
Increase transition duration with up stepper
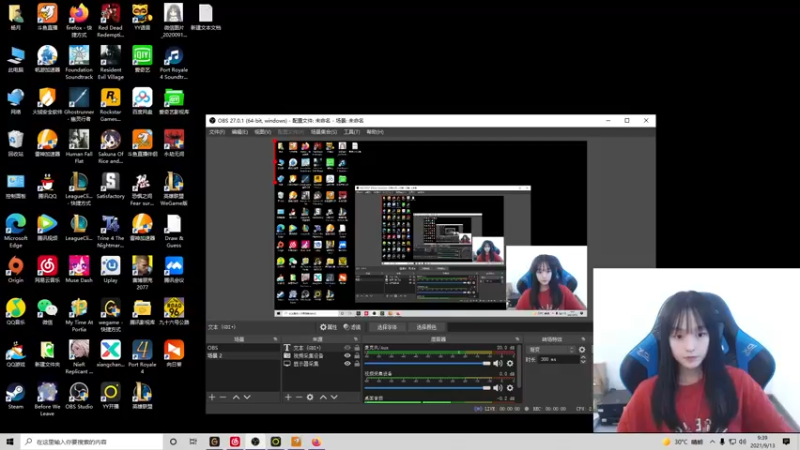point(583,357)
